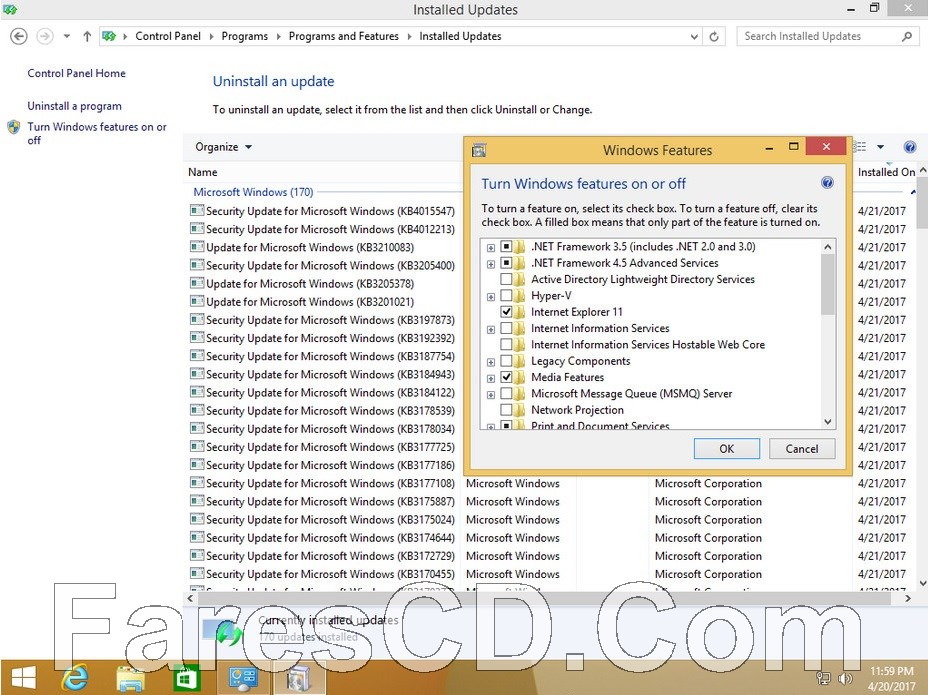Click Control Panel in the breadcrumb
The image size is (928, 695).
coord(167,36)
